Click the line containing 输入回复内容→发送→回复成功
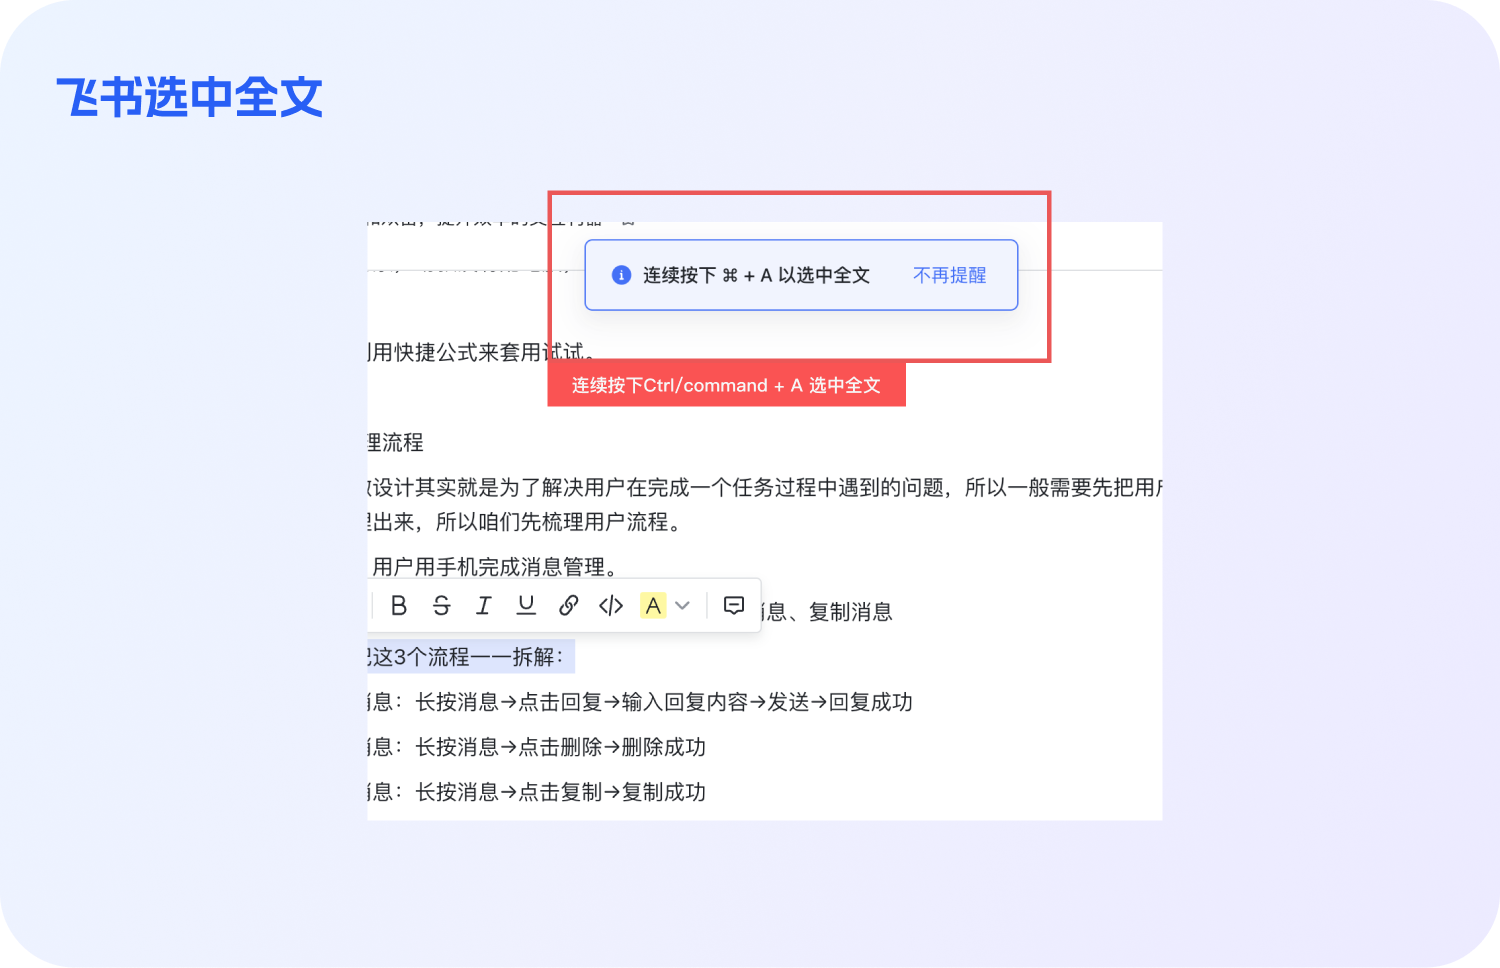This screenshot has width=1500, height=968. click(x=640, y=702)
